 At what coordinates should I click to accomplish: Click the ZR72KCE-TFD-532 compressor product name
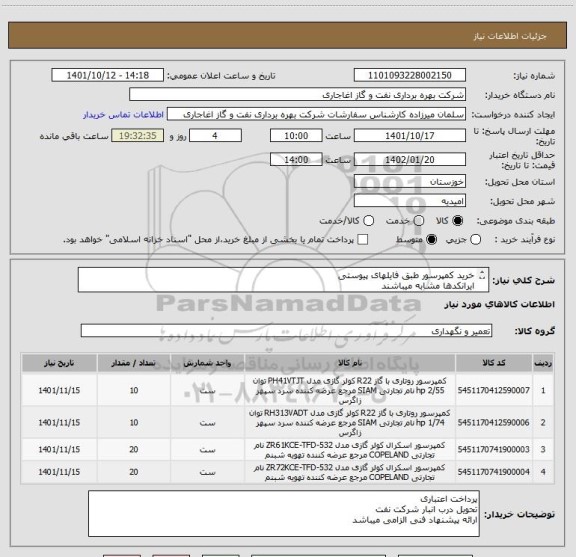350,472
